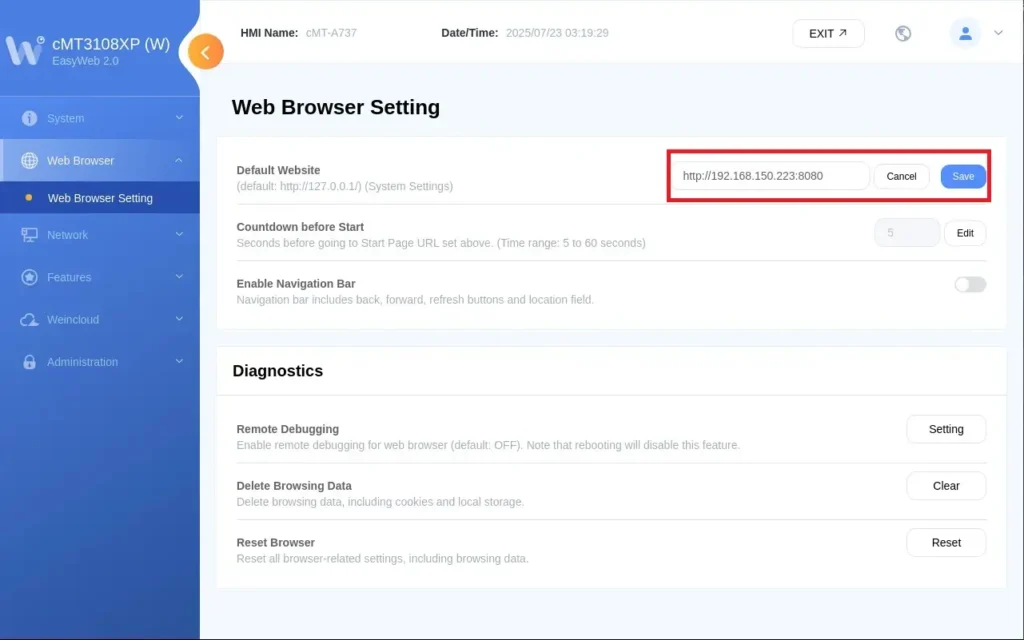Viewport: 1024px width, 640px height.
Task: Click the Delete Browsing Data label
Action: (x=294, y=486)
